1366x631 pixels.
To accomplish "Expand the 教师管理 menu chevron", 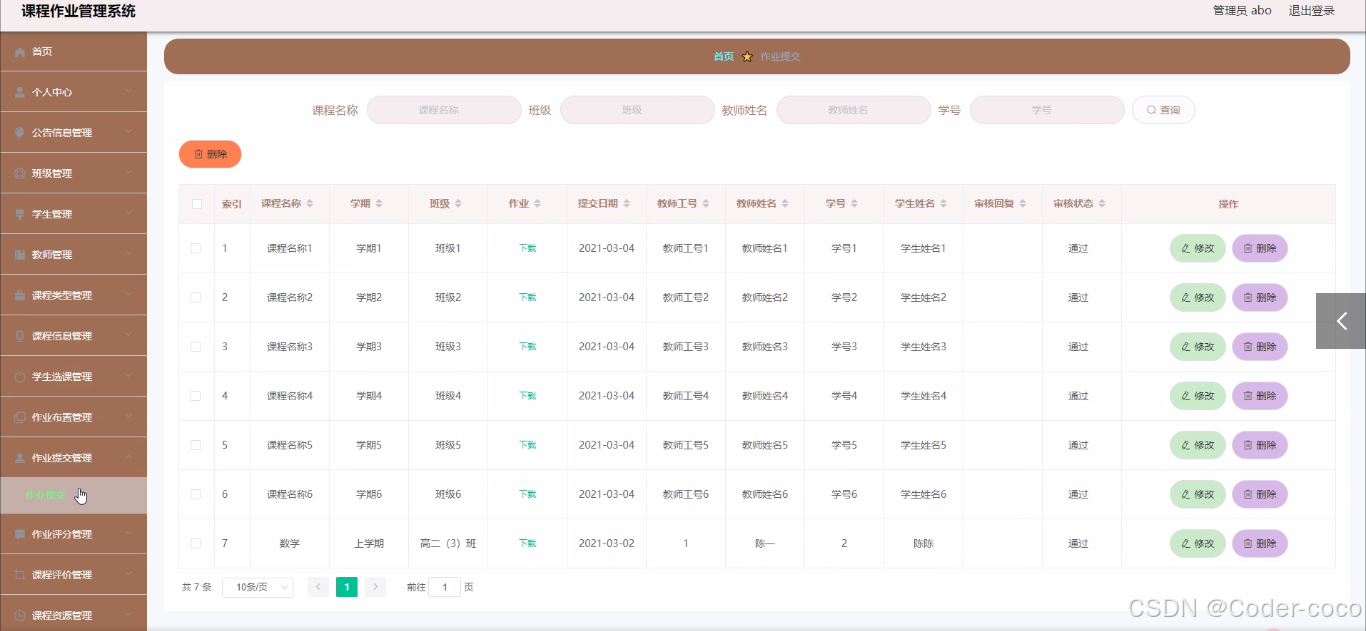I will point(129,255).
